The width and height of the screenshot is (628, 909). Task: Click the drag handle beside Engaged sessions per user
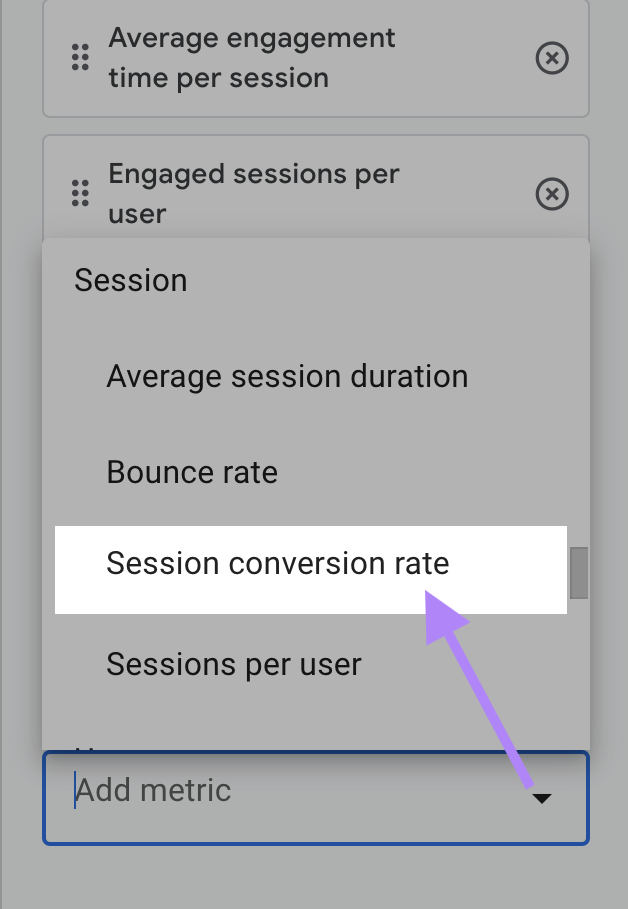[x=80, y=193]
